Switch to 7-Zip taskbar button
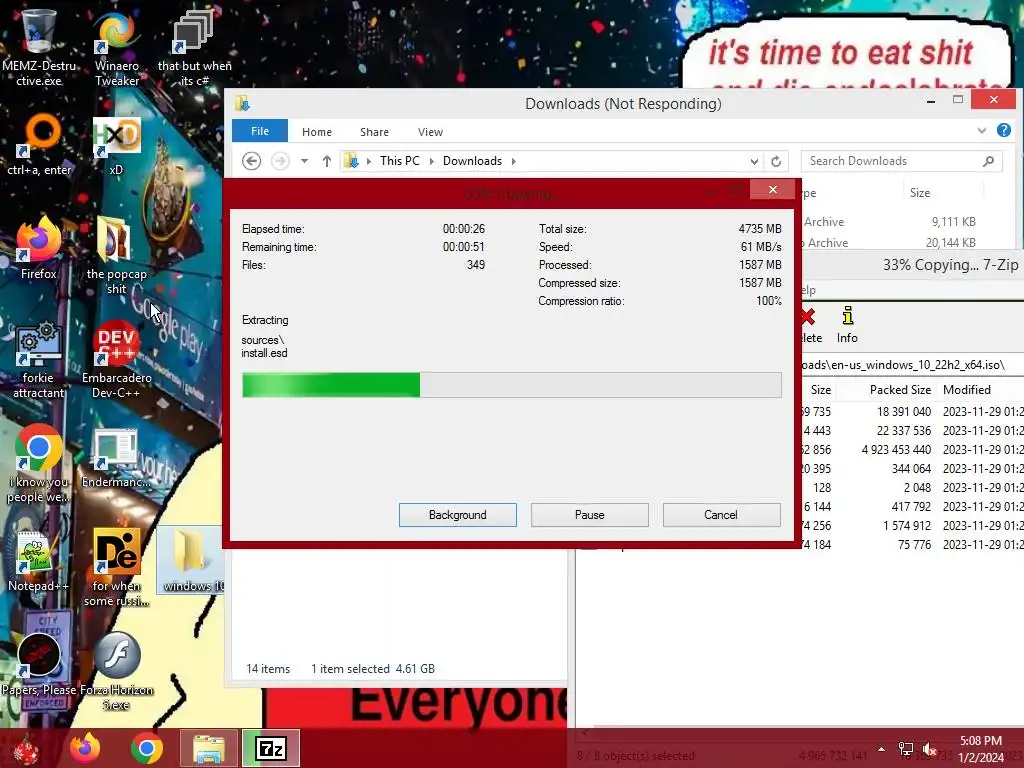 (271, 748)
